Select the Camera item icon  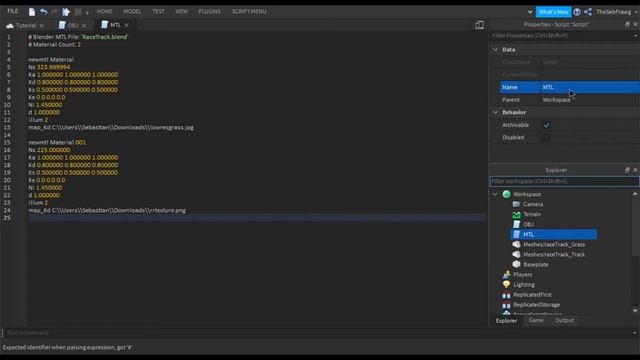516,204
